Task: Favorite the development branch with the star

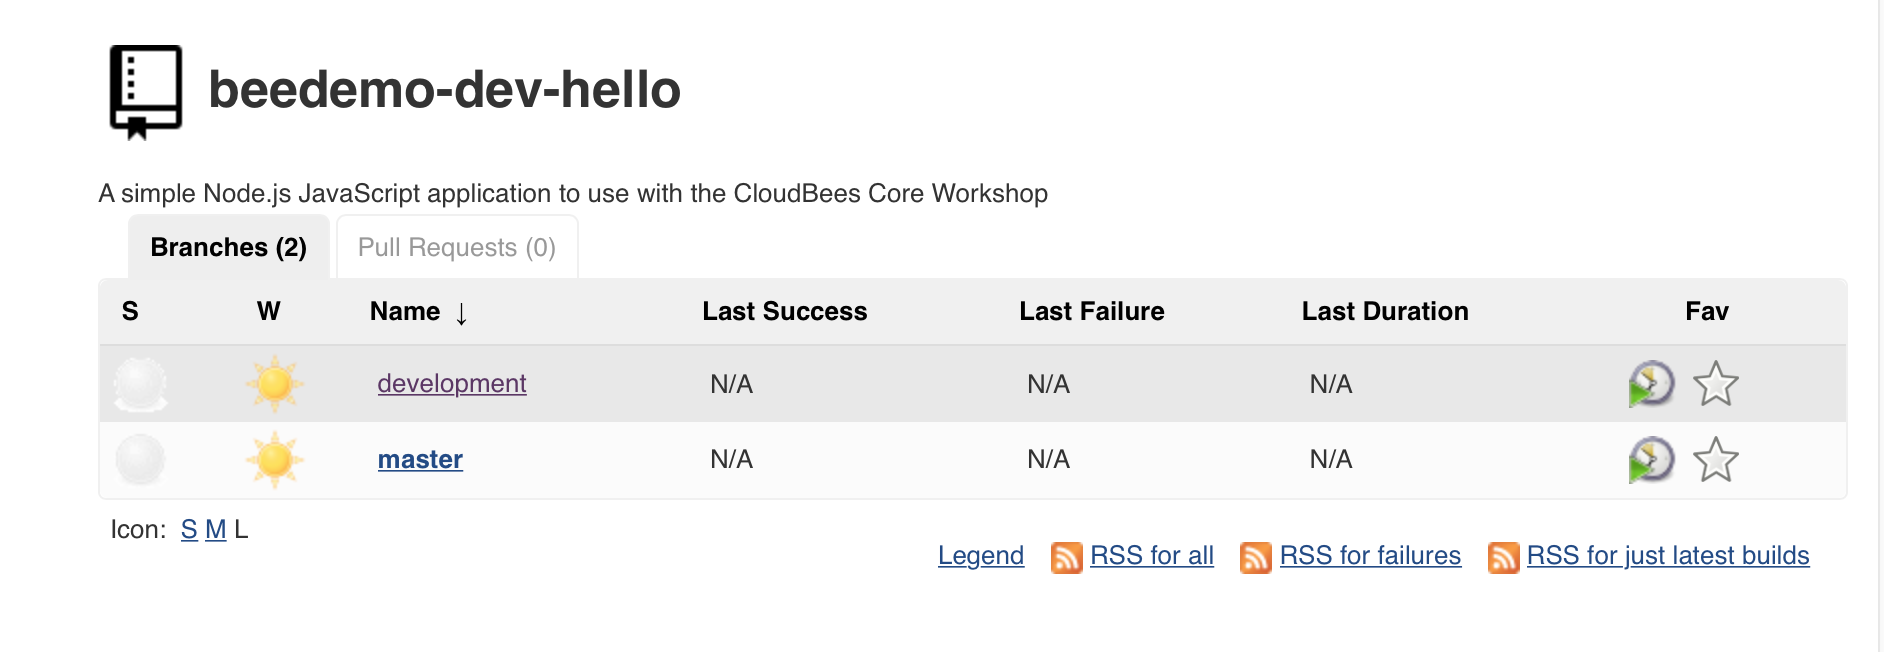Action: [1716, 384]
